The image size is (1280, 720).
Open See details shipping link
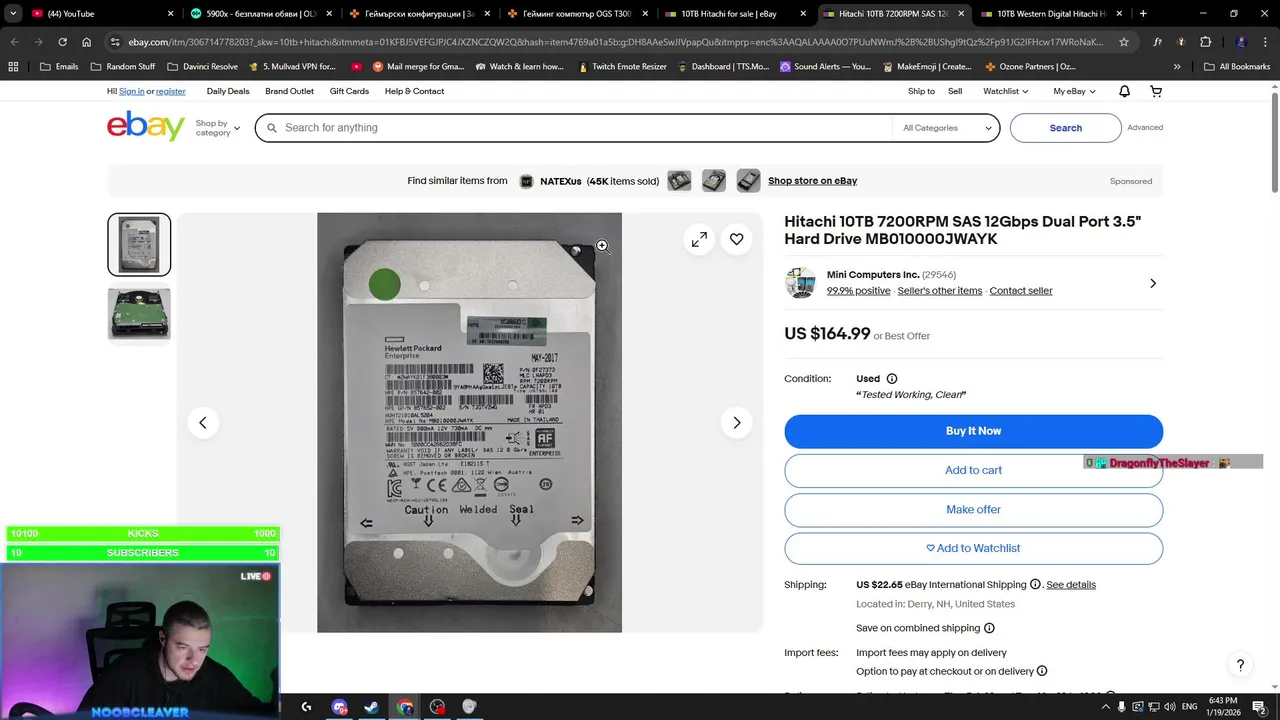pyautogui.click(x=1071, y=585)
